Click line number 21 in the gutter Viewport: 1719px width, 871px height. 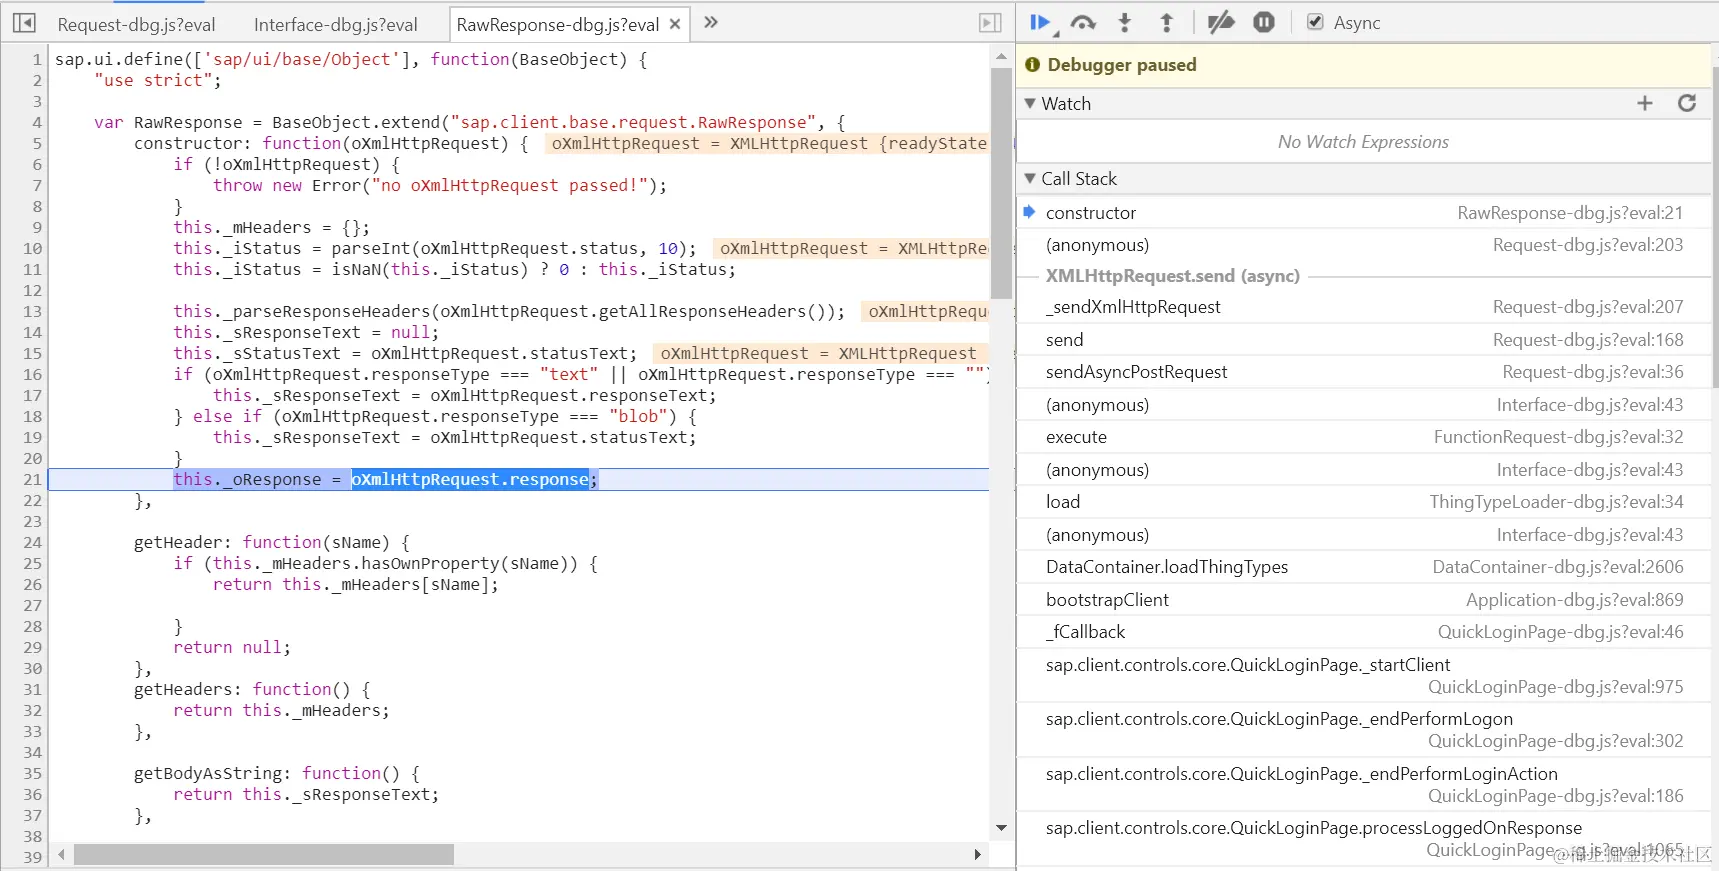click(x=32, y=480)
